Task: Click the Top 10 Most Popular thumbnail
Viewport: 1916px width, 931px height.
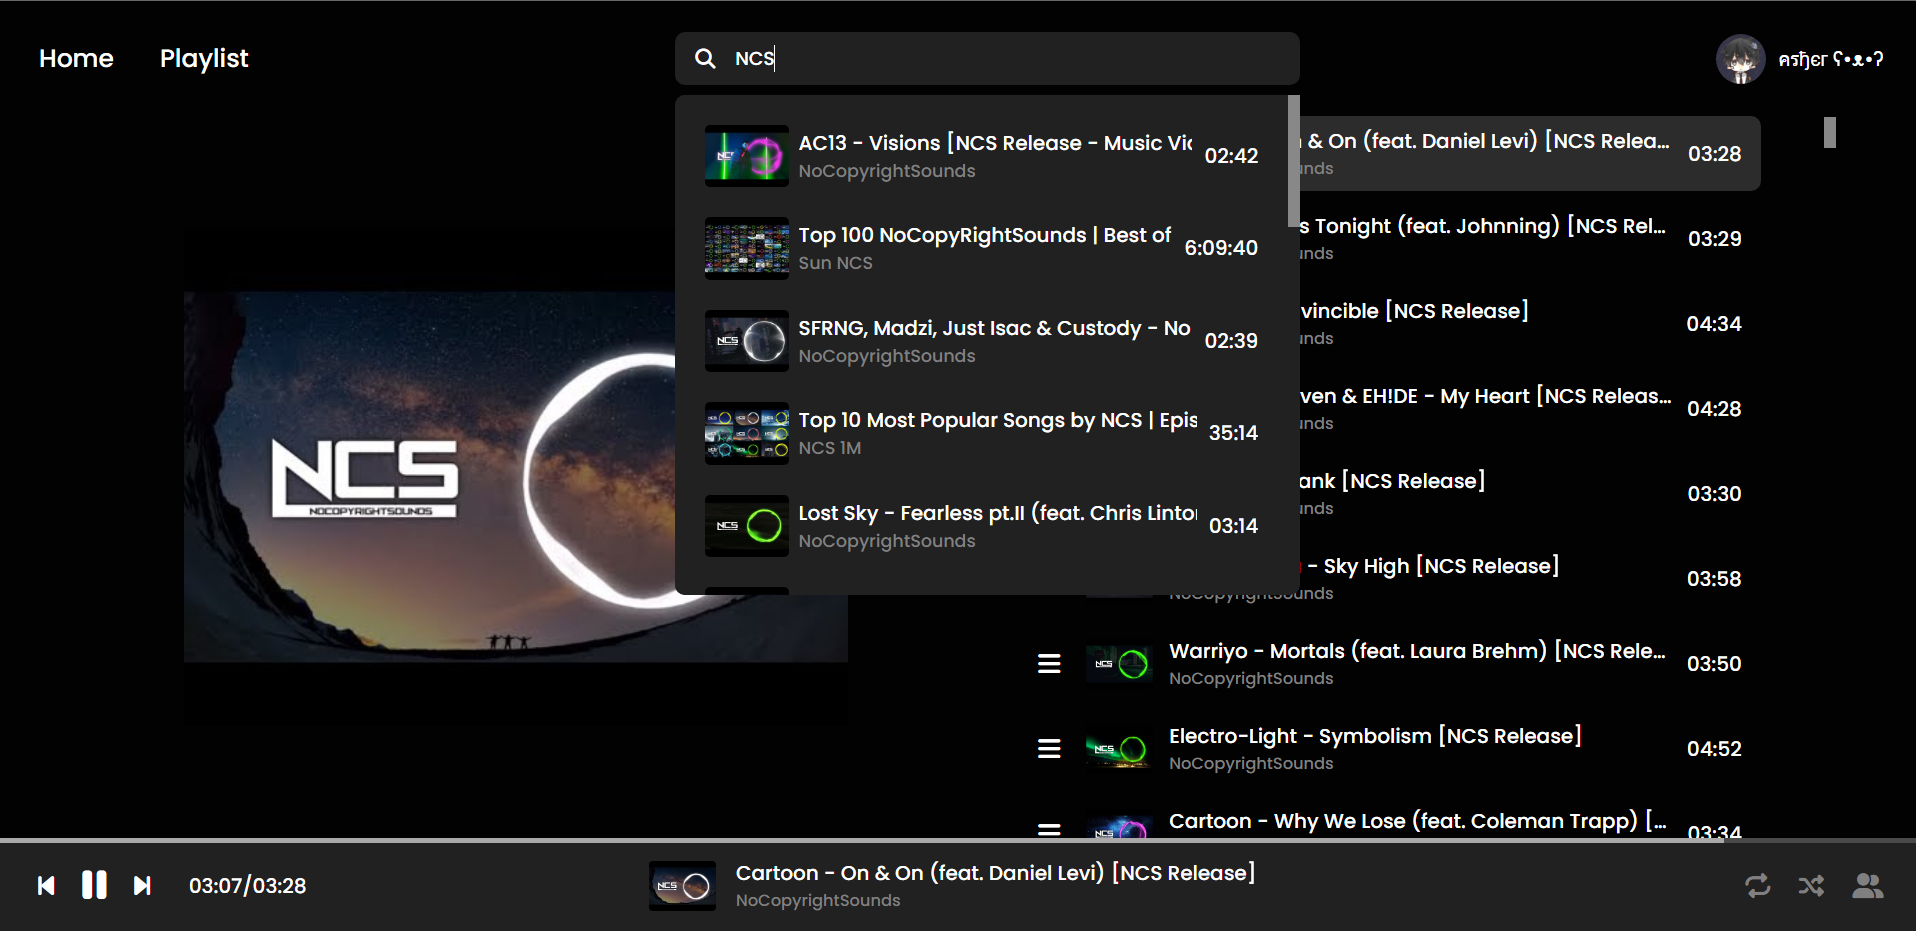Action: [x=747, y=433]
